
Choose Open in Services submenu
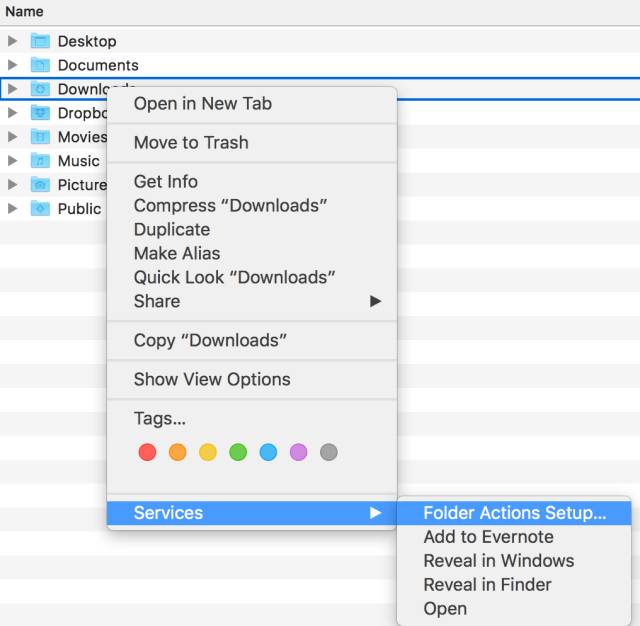pyautogui.click(x=514, y=608)
